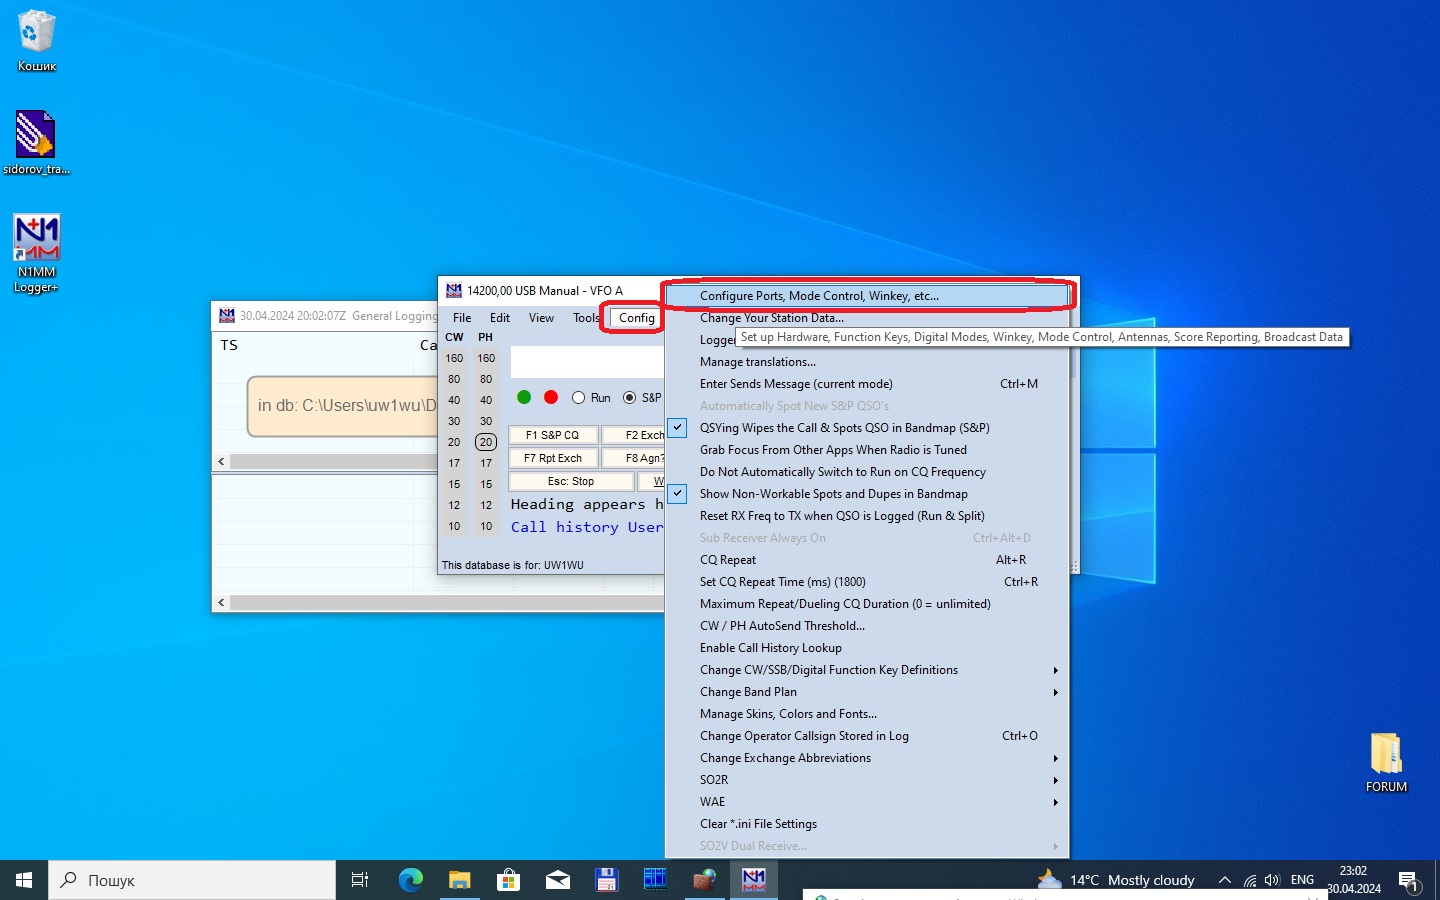Open the volume control tray icon

coord(1272,880)
